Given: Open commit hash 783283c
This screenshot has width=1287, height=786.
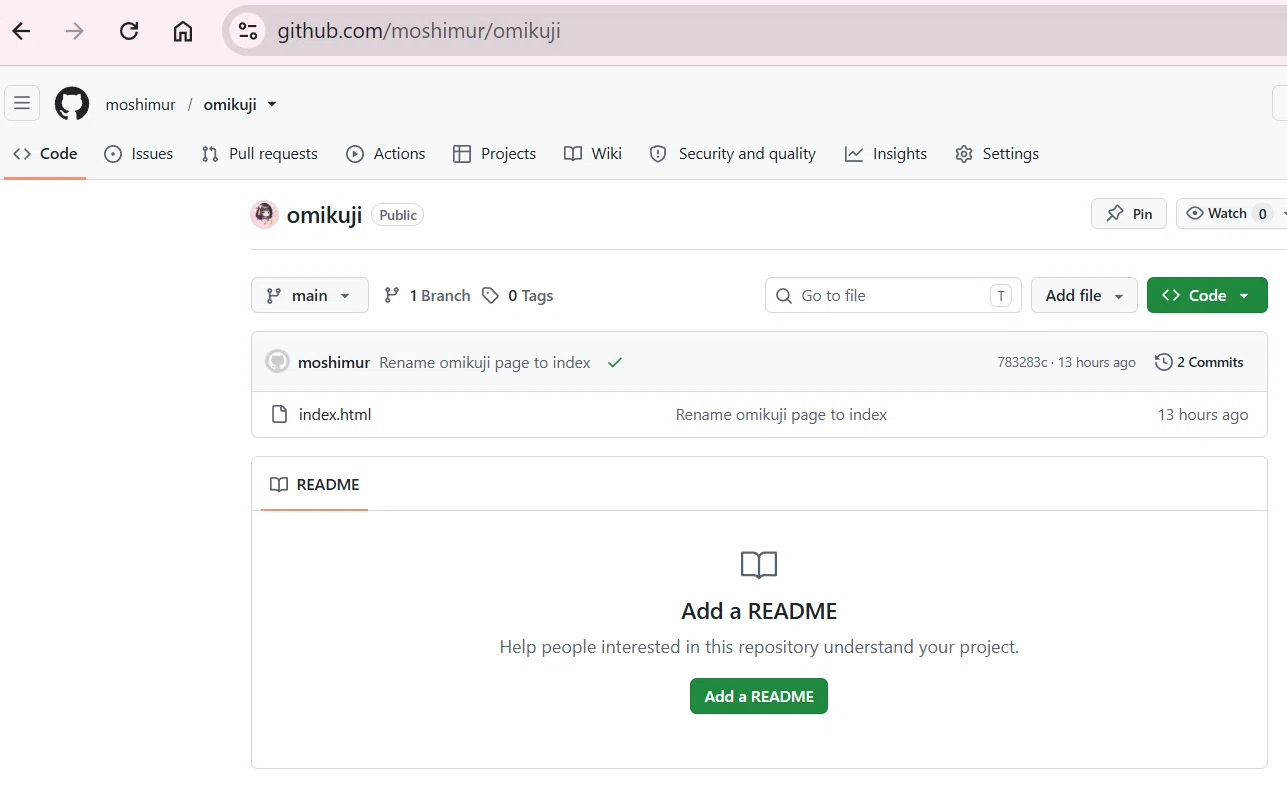Looking at the screenshot, I should 1022,362.
